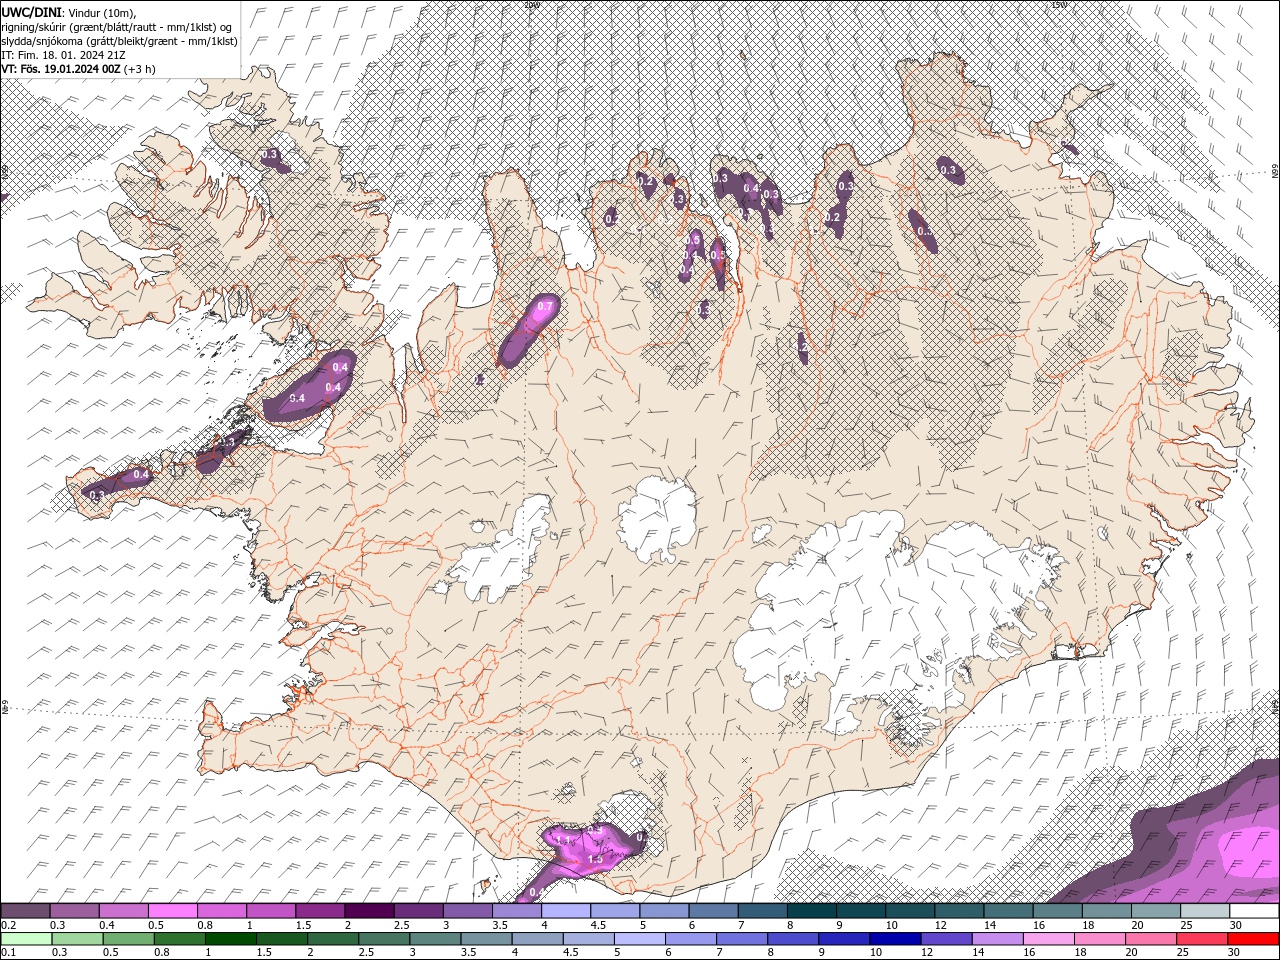The width and height of the screenshot is (1280, 960).
Task: Click the white snow swatch starting at 30
Action: (x=1254, y=911)
